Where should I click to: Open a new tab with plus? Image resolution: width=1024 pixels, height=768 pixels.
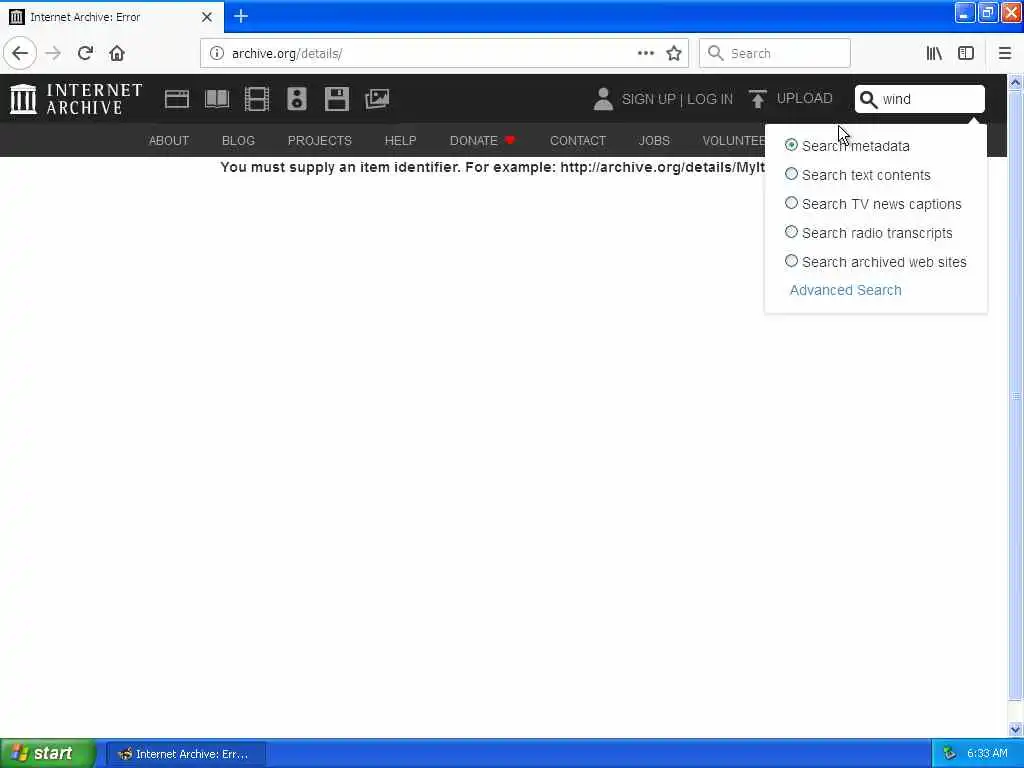pos(241,16)
